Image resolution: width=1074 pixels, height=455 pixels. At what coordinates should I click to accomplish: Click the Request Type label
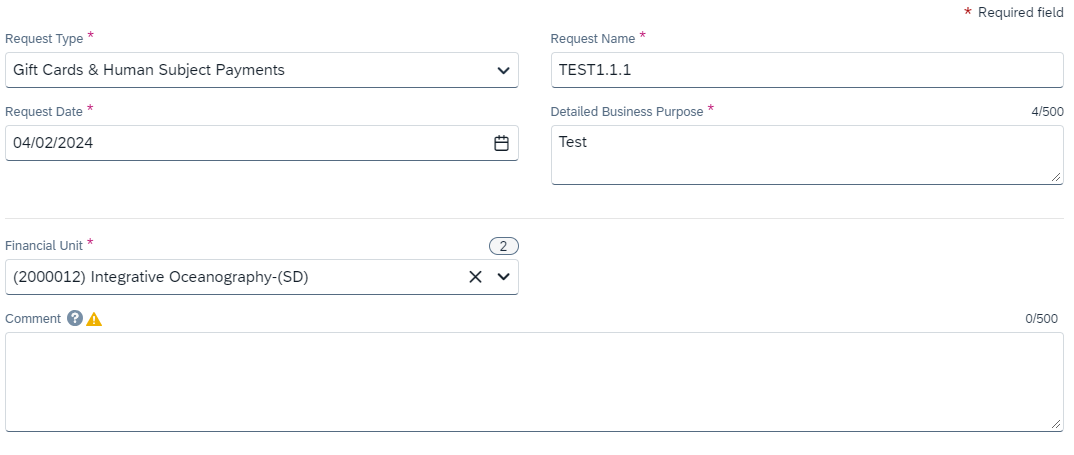44,39
